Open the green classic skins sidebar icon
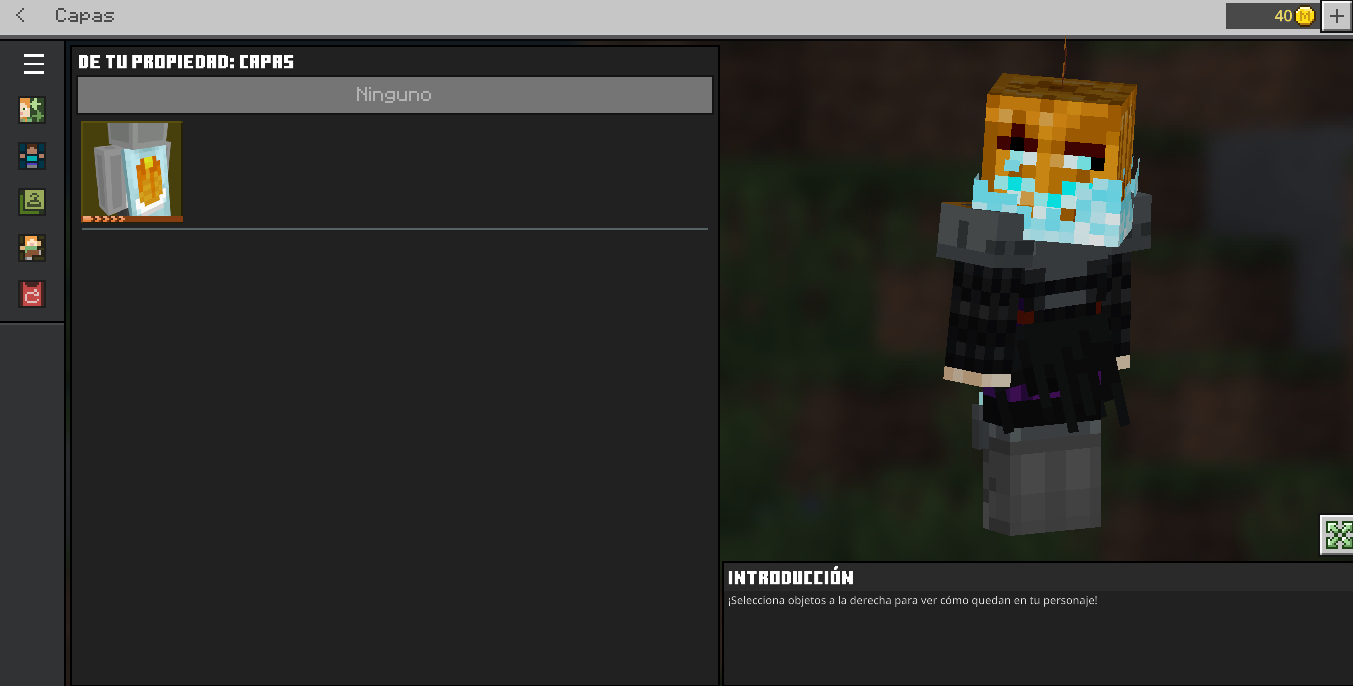Viewport: 1353px width, 686px height. [x=32, y=202]
